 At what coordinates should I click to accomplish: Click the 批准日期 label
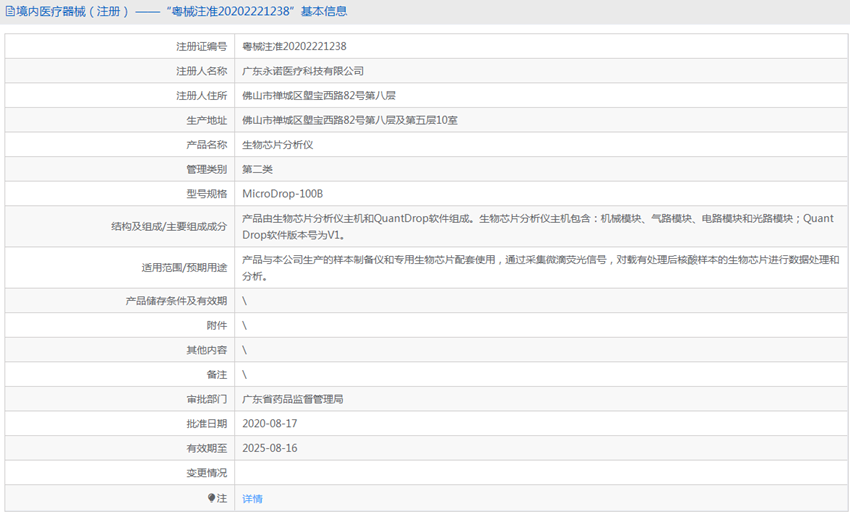coord(207,424)
